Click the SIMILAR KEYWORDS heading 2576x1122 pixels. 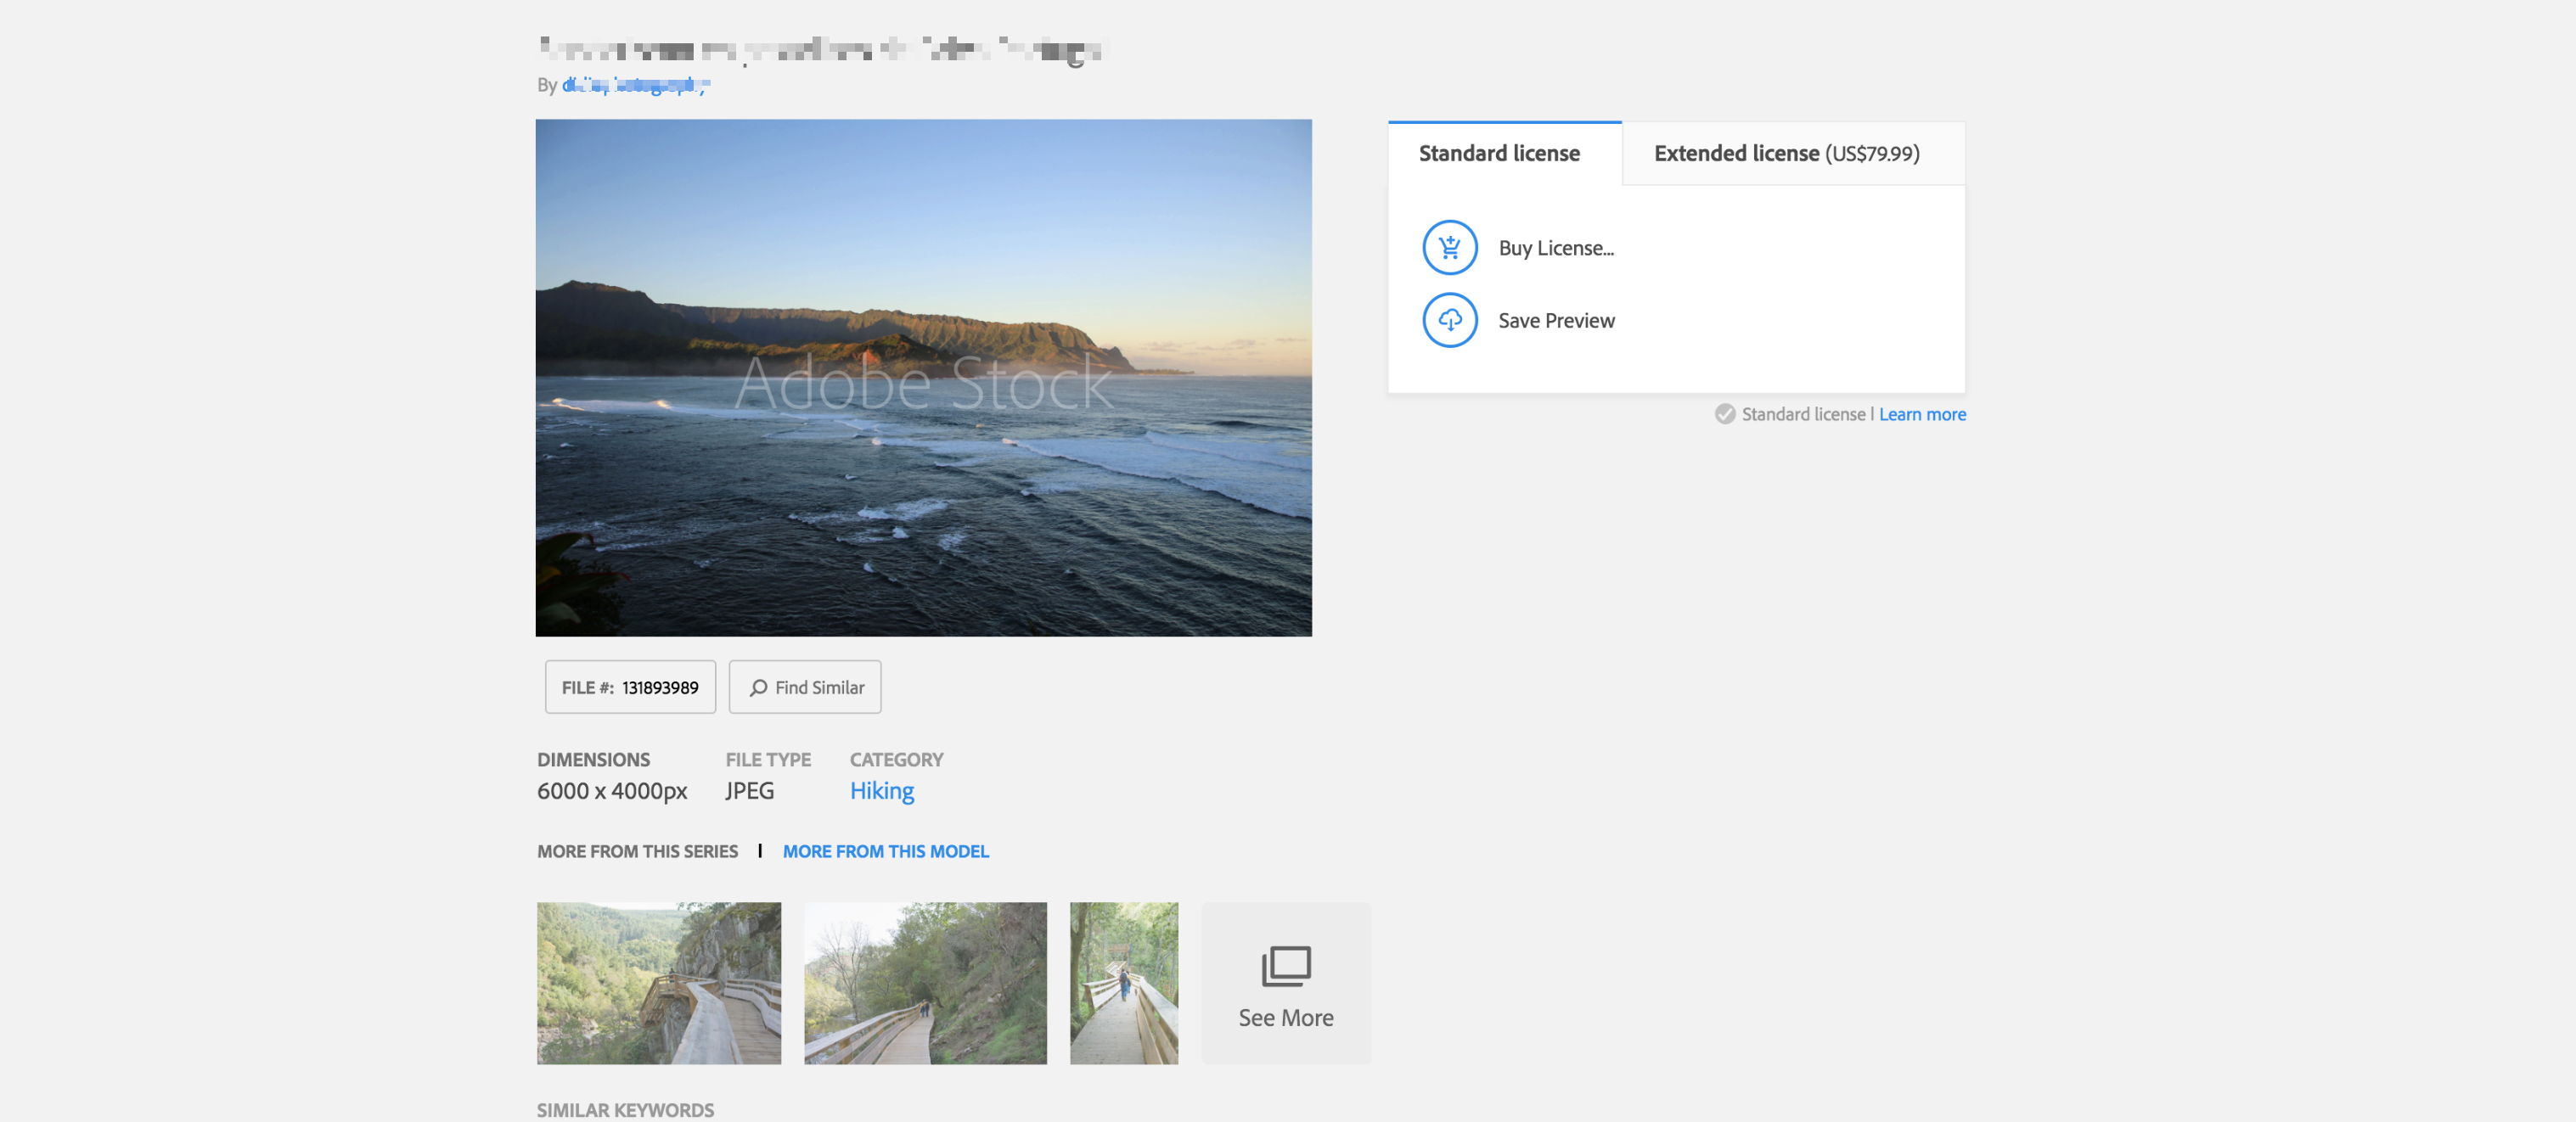click(625, 1110)
